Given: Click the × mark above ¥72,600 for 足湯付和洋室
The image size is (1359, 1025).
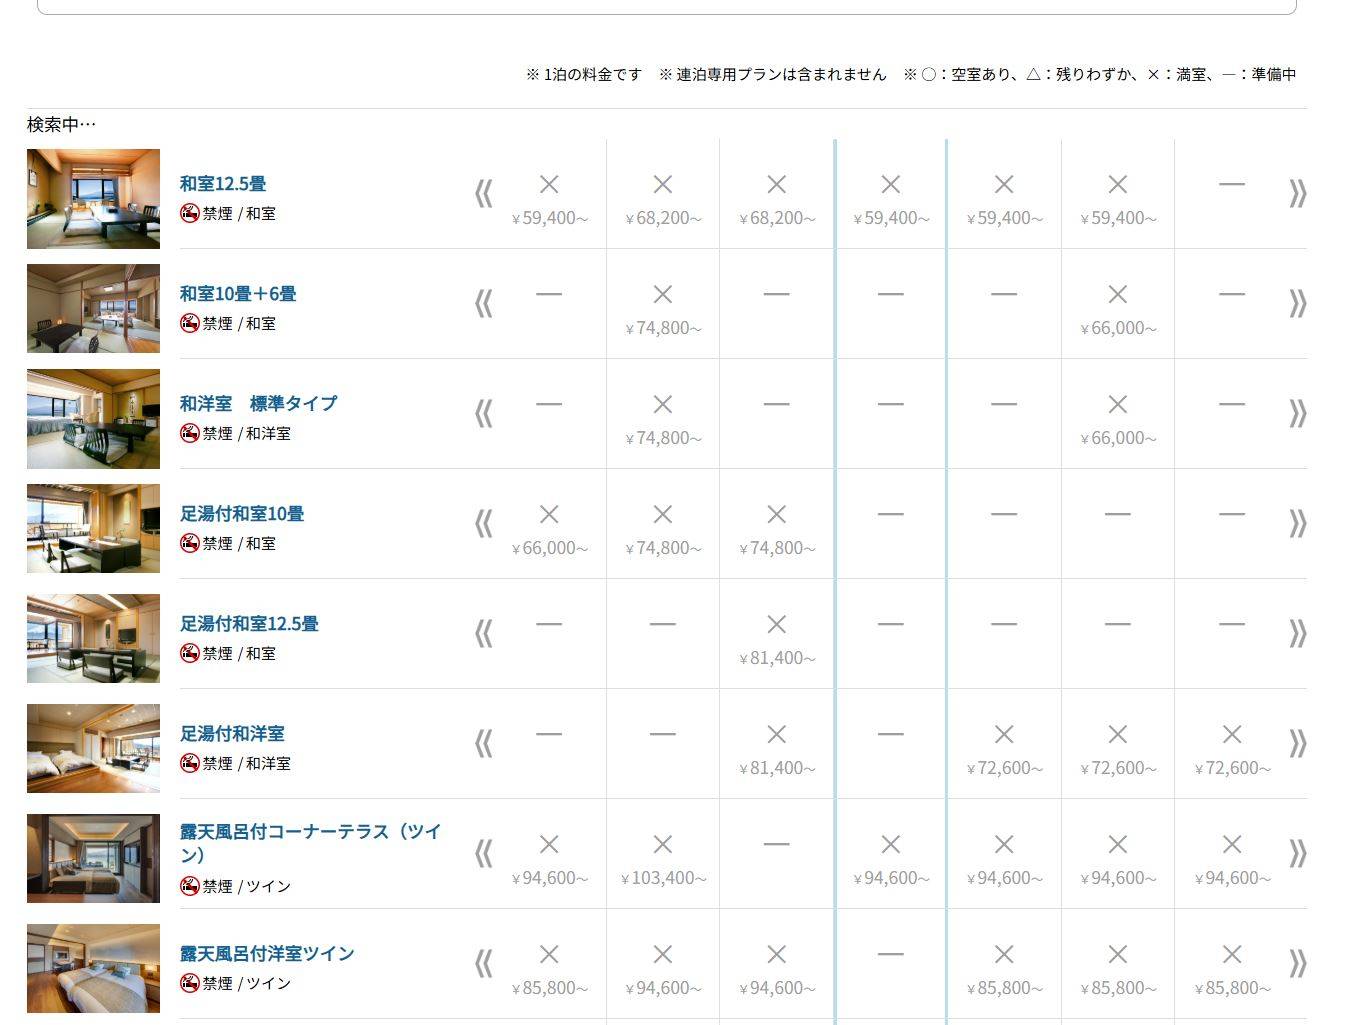Looking at the screenshot, I should point(1004,734).
